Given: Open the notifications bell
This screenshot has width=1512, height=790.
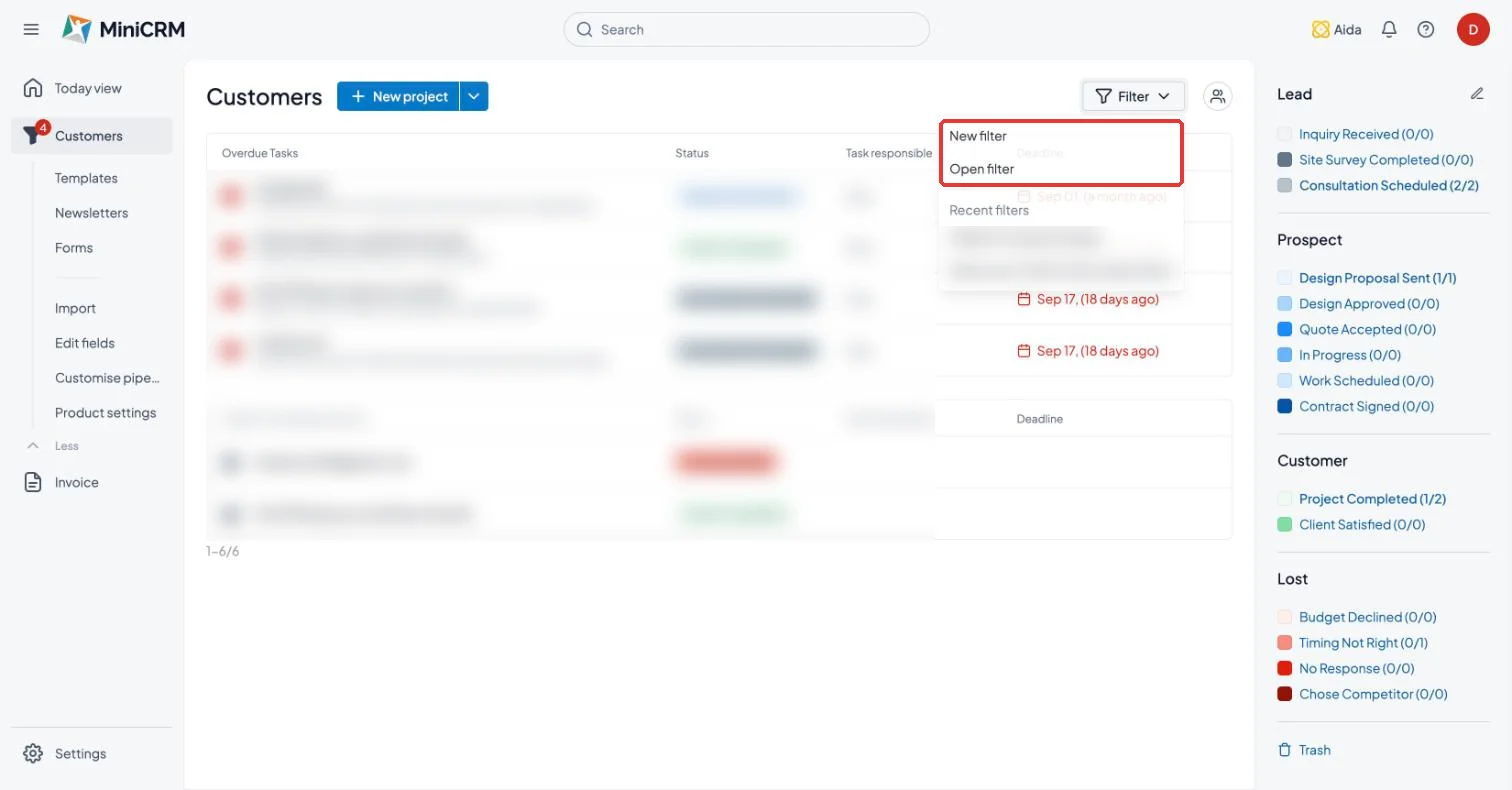Looking at the screenshot, I should pos(1389,30).
